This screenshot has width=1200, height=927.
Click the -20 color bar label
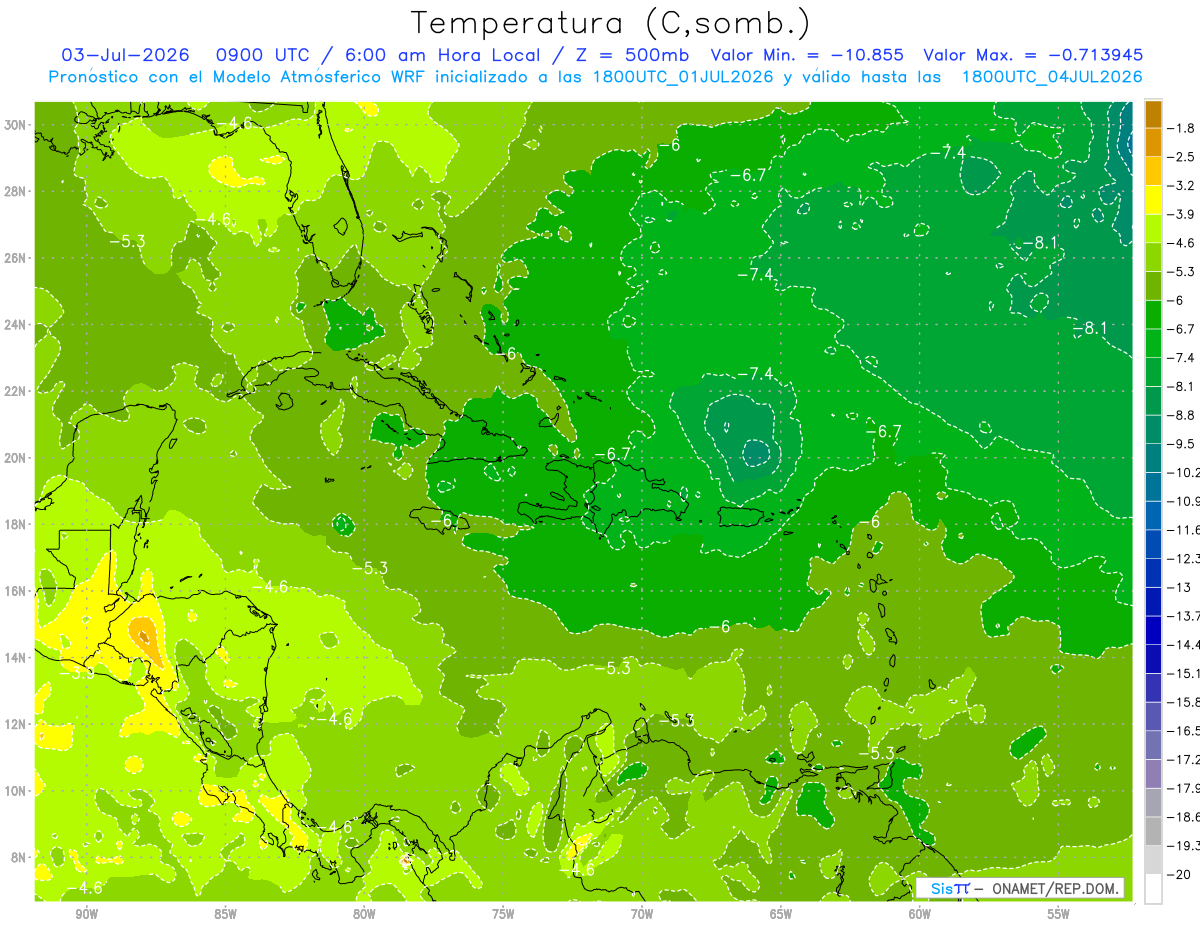click(x=1181, y=875)
